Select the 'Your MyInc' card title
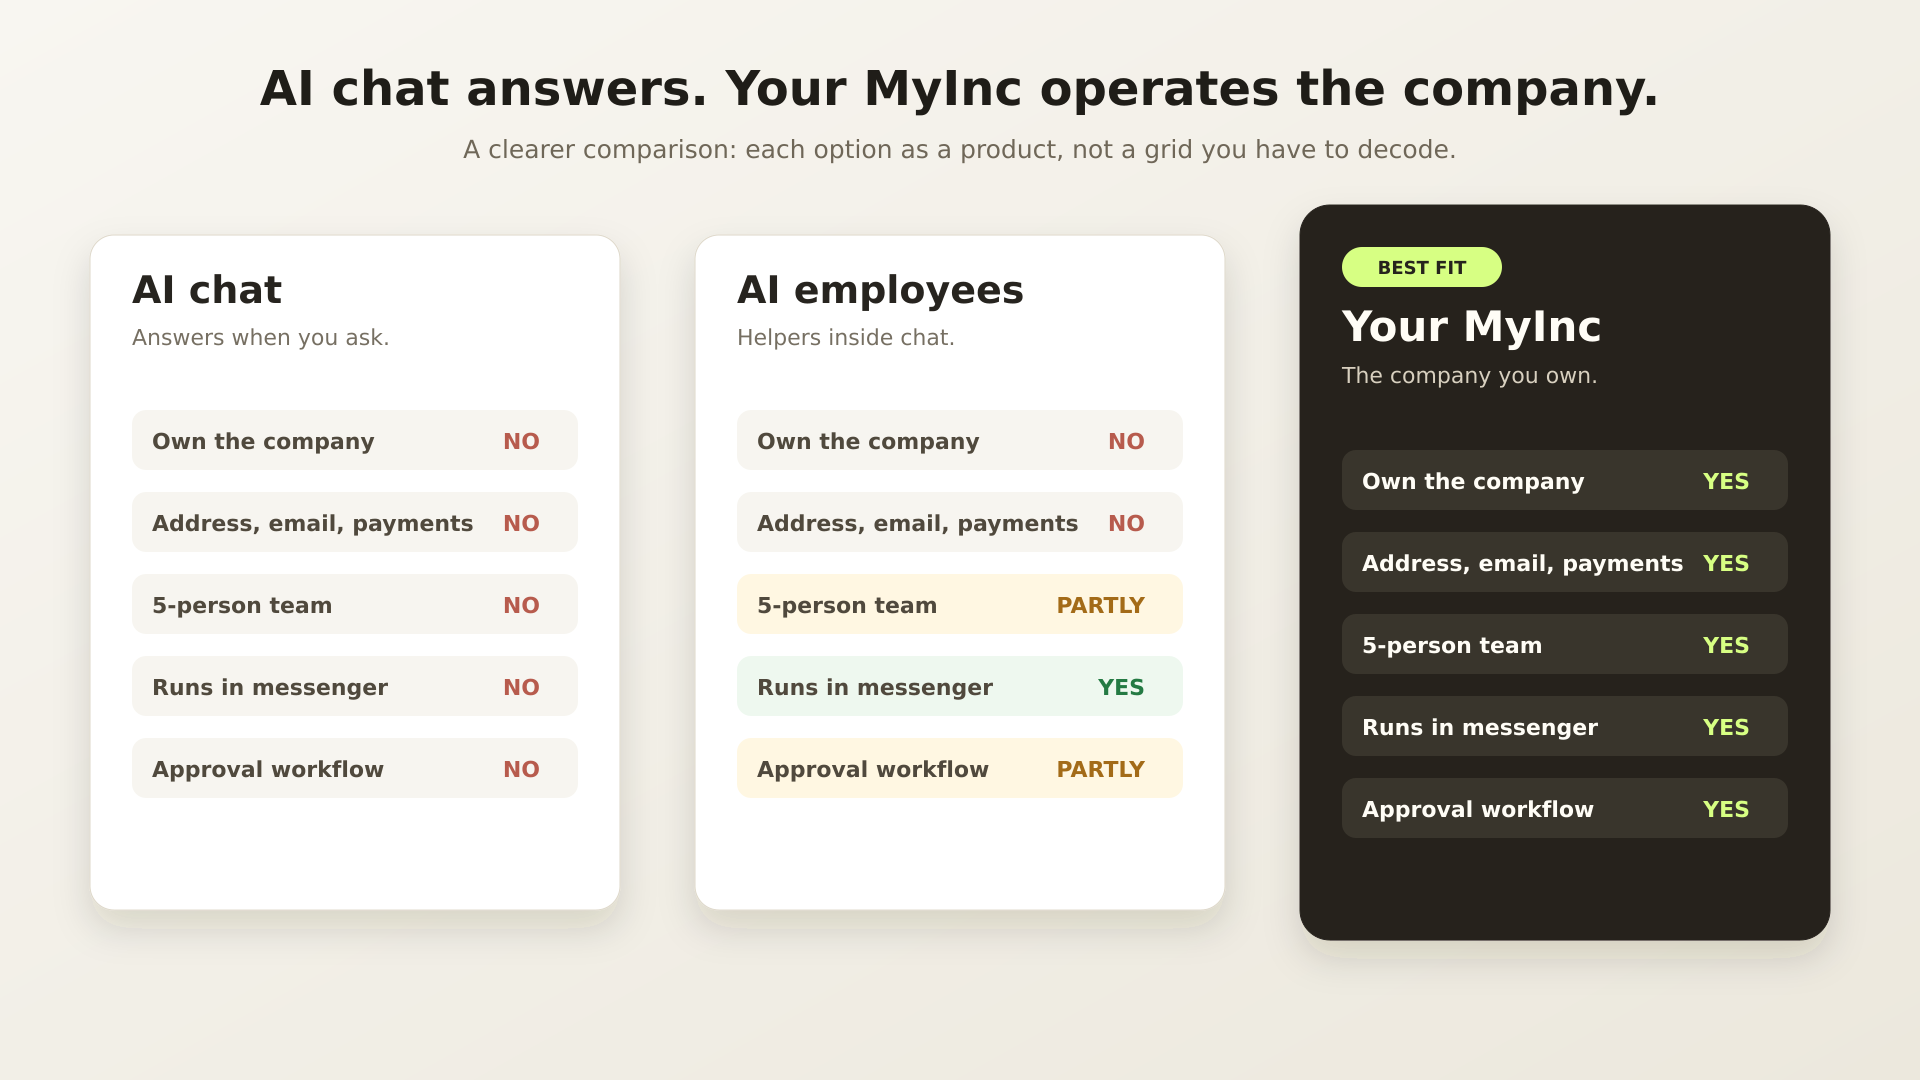 point(1471,327)
